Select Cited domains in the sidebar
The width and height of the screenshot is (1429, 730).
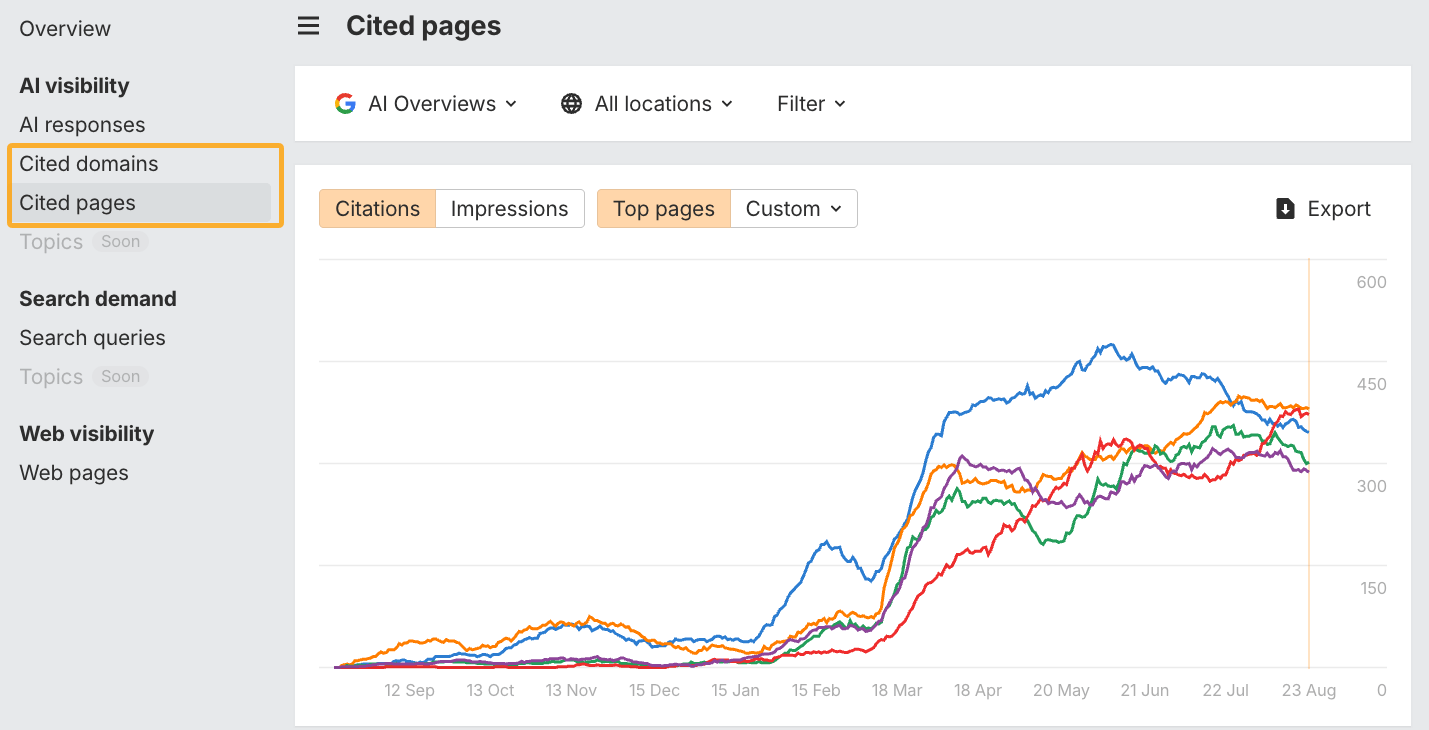[90, 163]
